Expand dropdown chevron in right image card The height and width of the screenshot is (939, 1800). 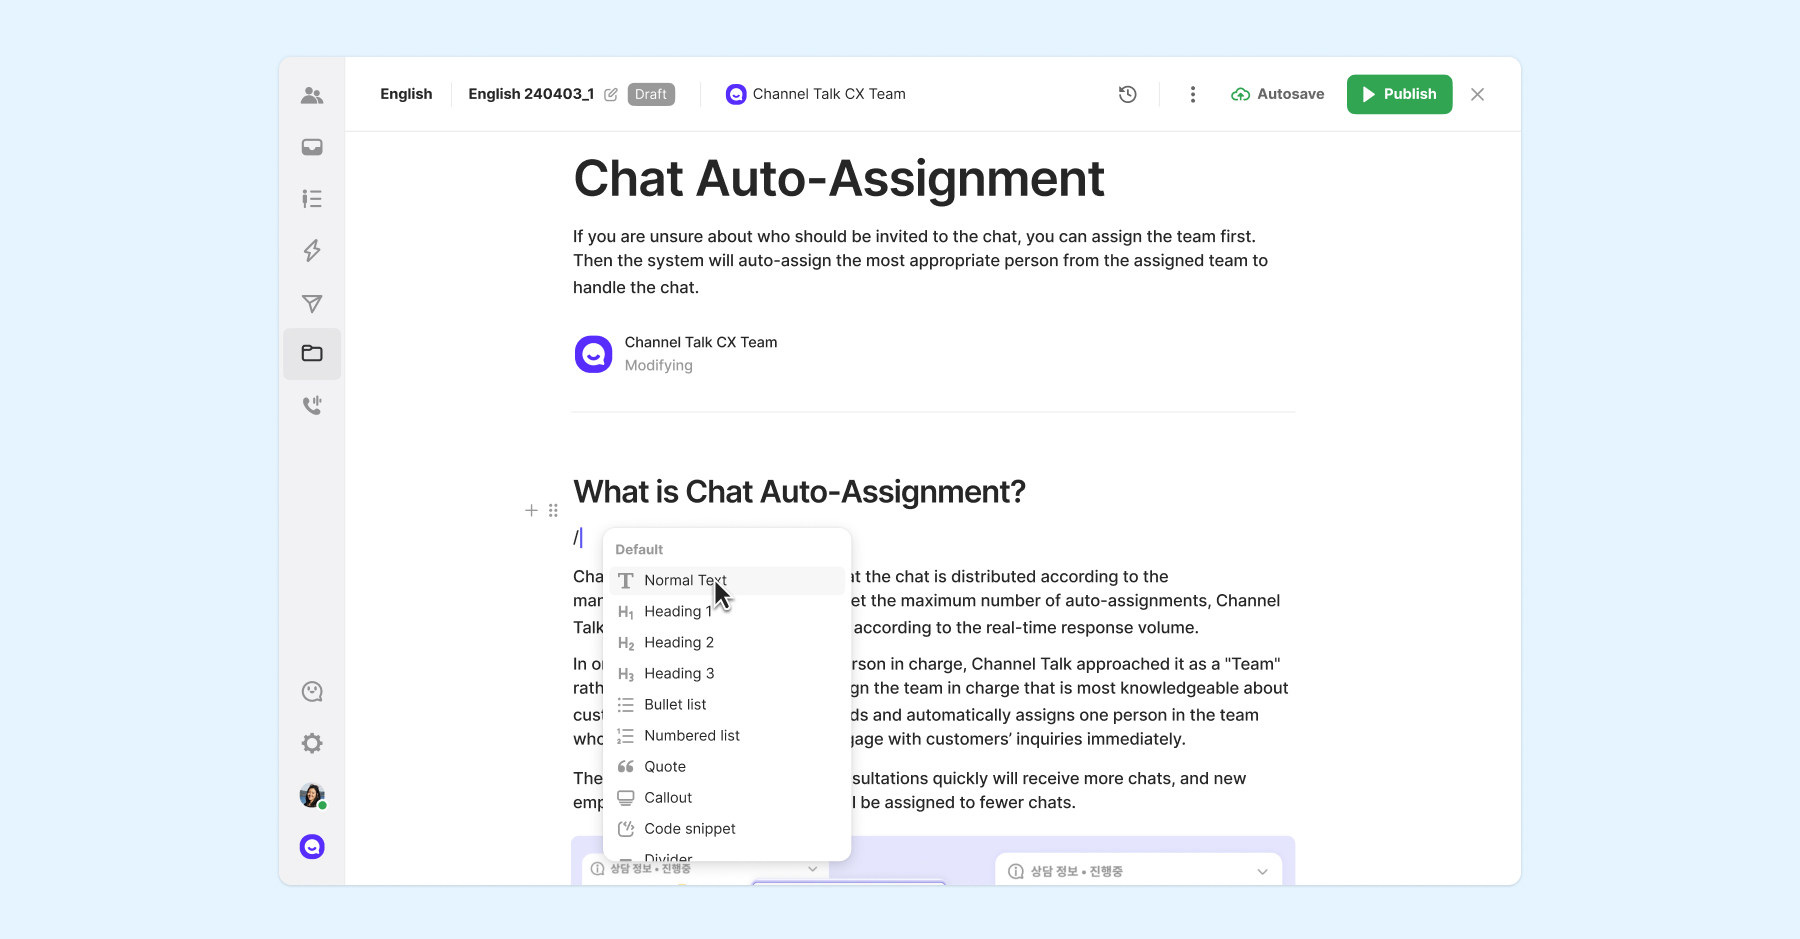pos(1262,872)
